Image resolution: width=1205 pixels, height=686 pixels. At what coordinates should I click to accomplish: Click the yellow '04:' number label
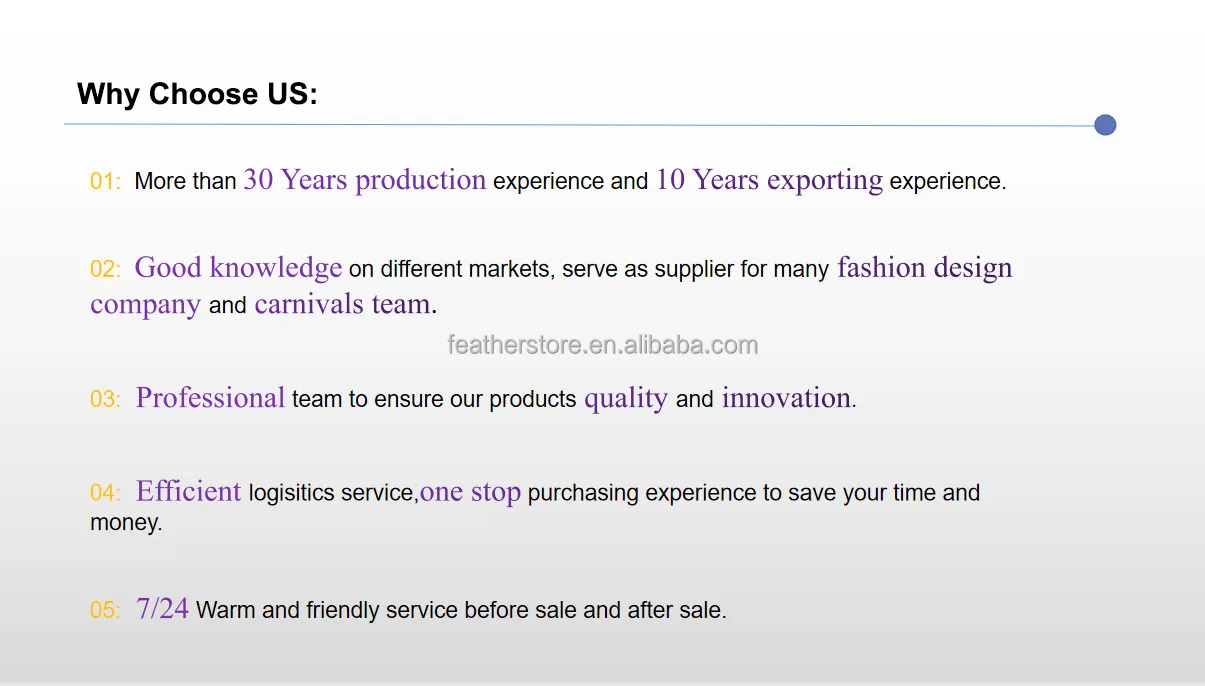(106, 493)
